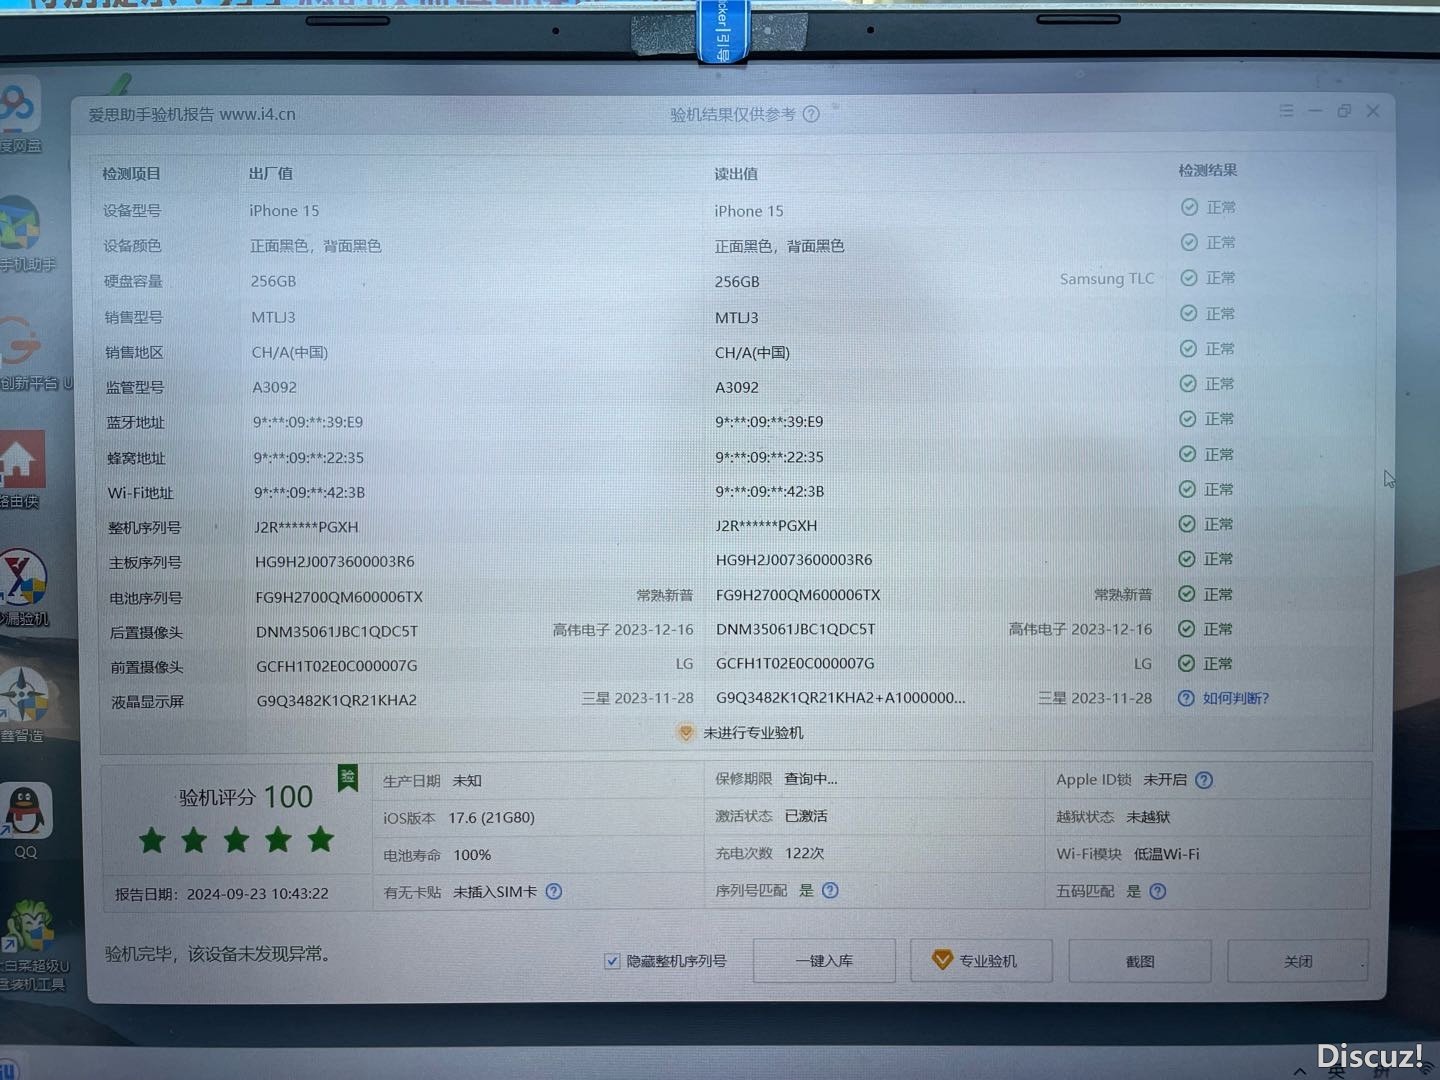Click check icon in 整机序列号 row
1440x1080 pixels.
pyautogui.click(x=1187, y=524)
